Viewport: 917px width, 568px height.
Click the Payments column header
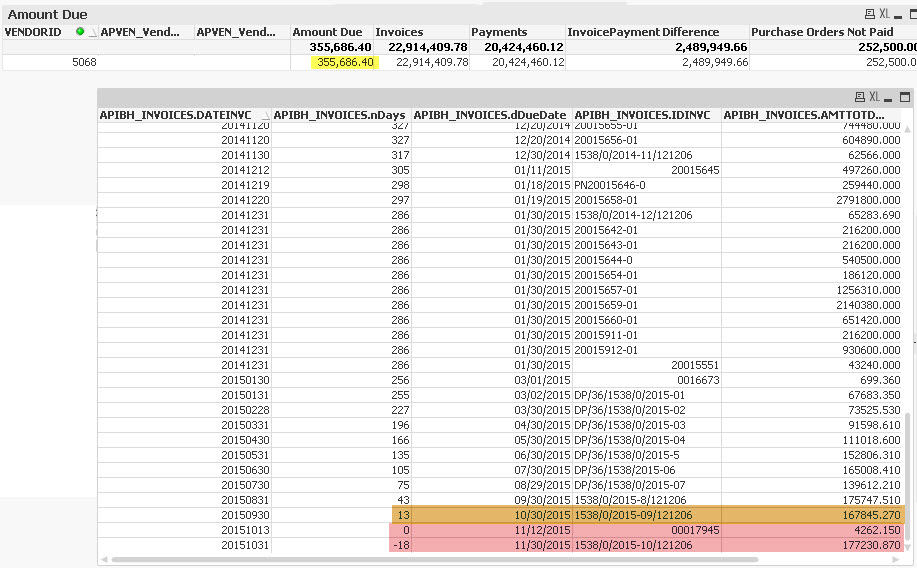click(499, 32)
